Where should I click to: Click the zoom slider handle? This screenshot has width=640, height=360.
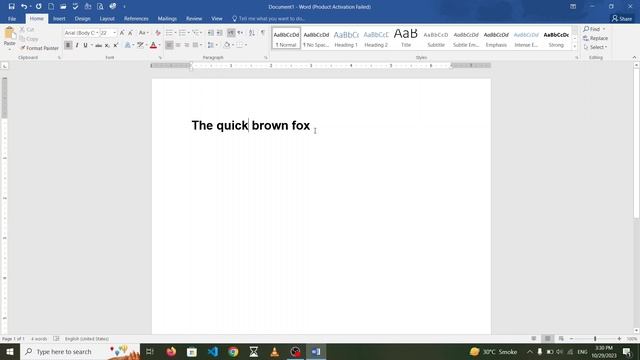(x=595, y=339)
